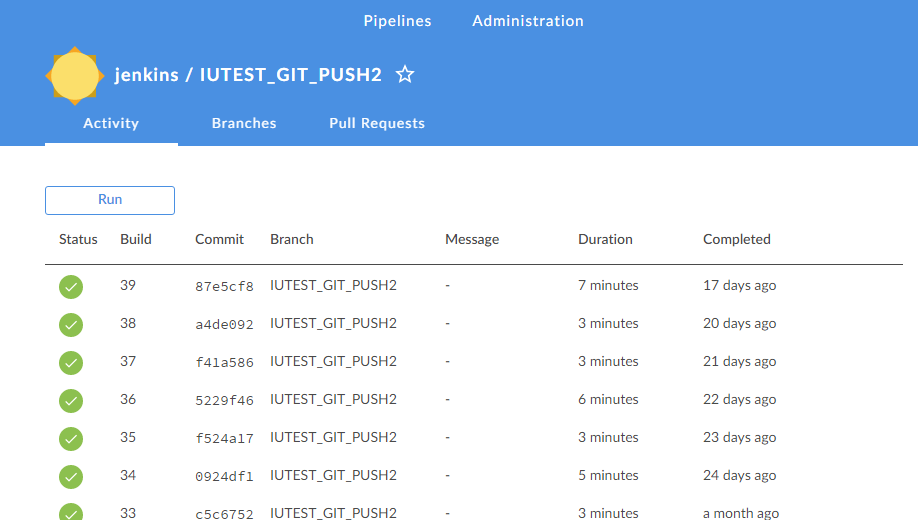Open build number 39
Viewport: 918px width, 520px height.
[x=128, y=285]
